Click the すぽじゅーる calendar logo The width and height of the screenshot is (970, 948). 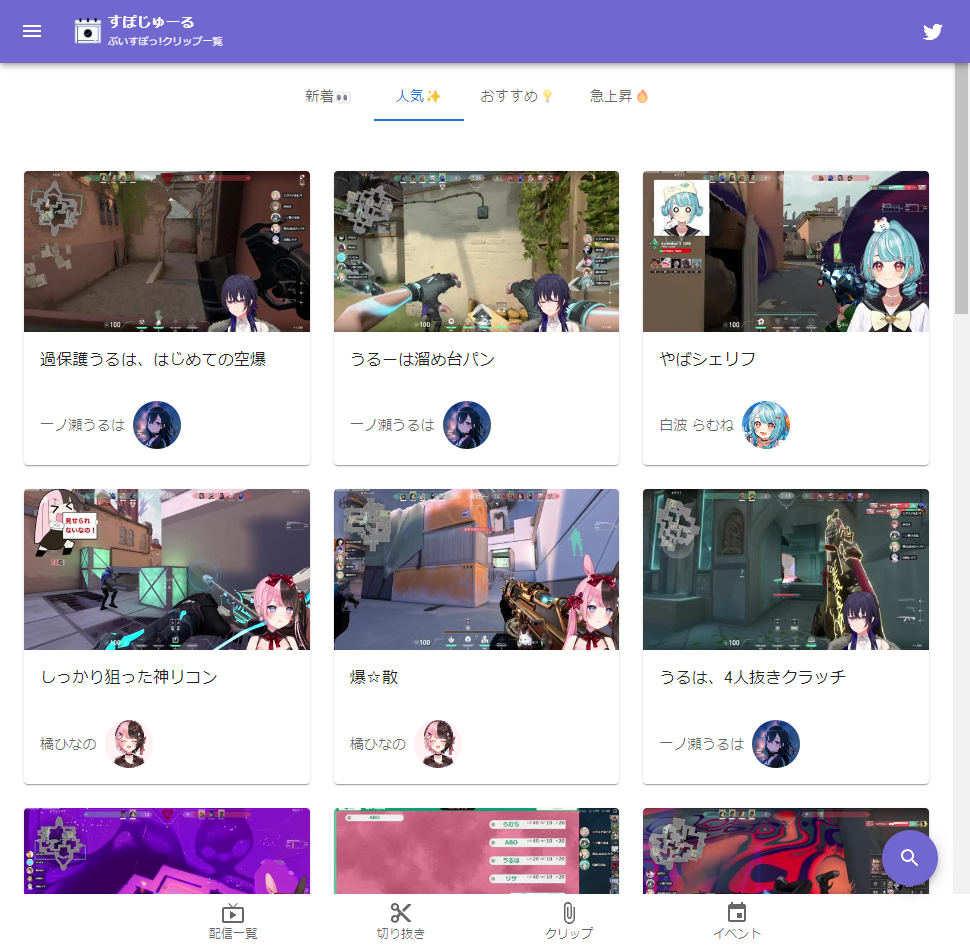tap(89, 31)
